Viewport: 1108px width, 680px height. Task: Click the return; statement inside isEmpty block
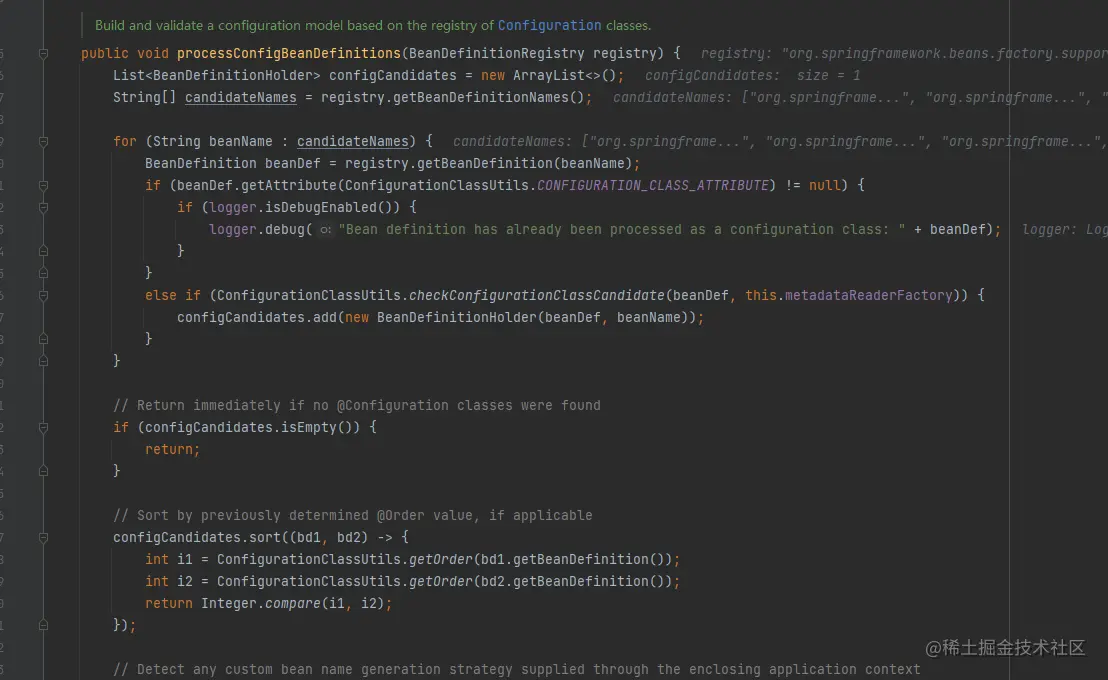pos(172,450)
